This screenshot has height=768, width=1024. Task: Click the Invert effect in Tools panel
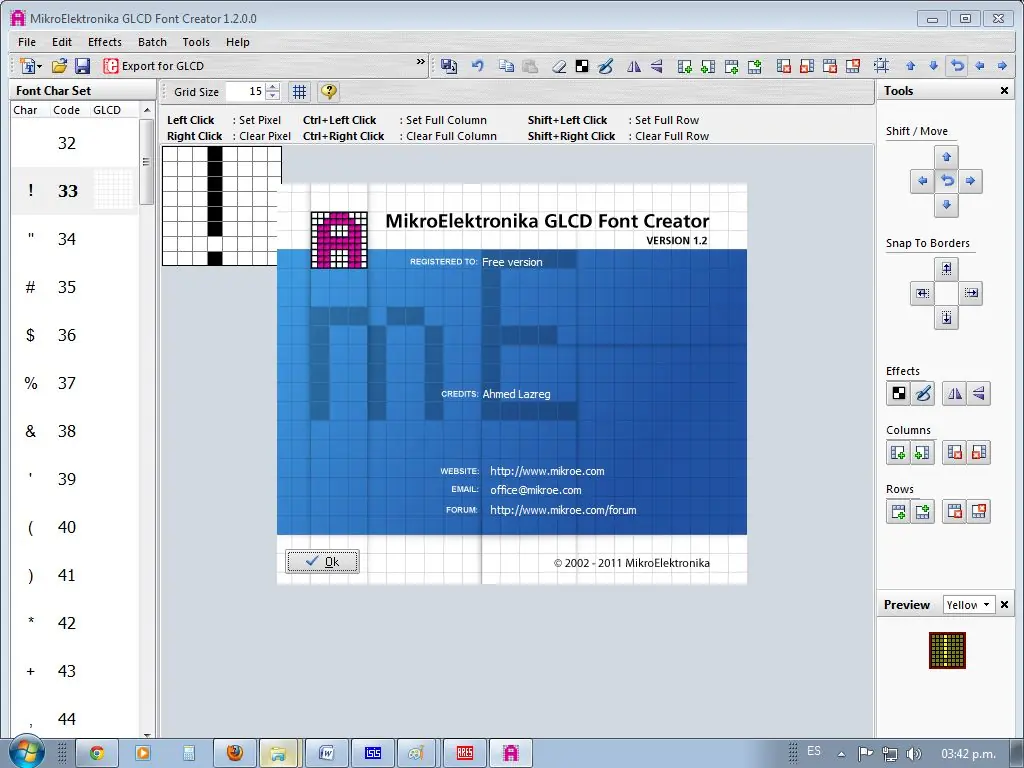tap(899, 393)
